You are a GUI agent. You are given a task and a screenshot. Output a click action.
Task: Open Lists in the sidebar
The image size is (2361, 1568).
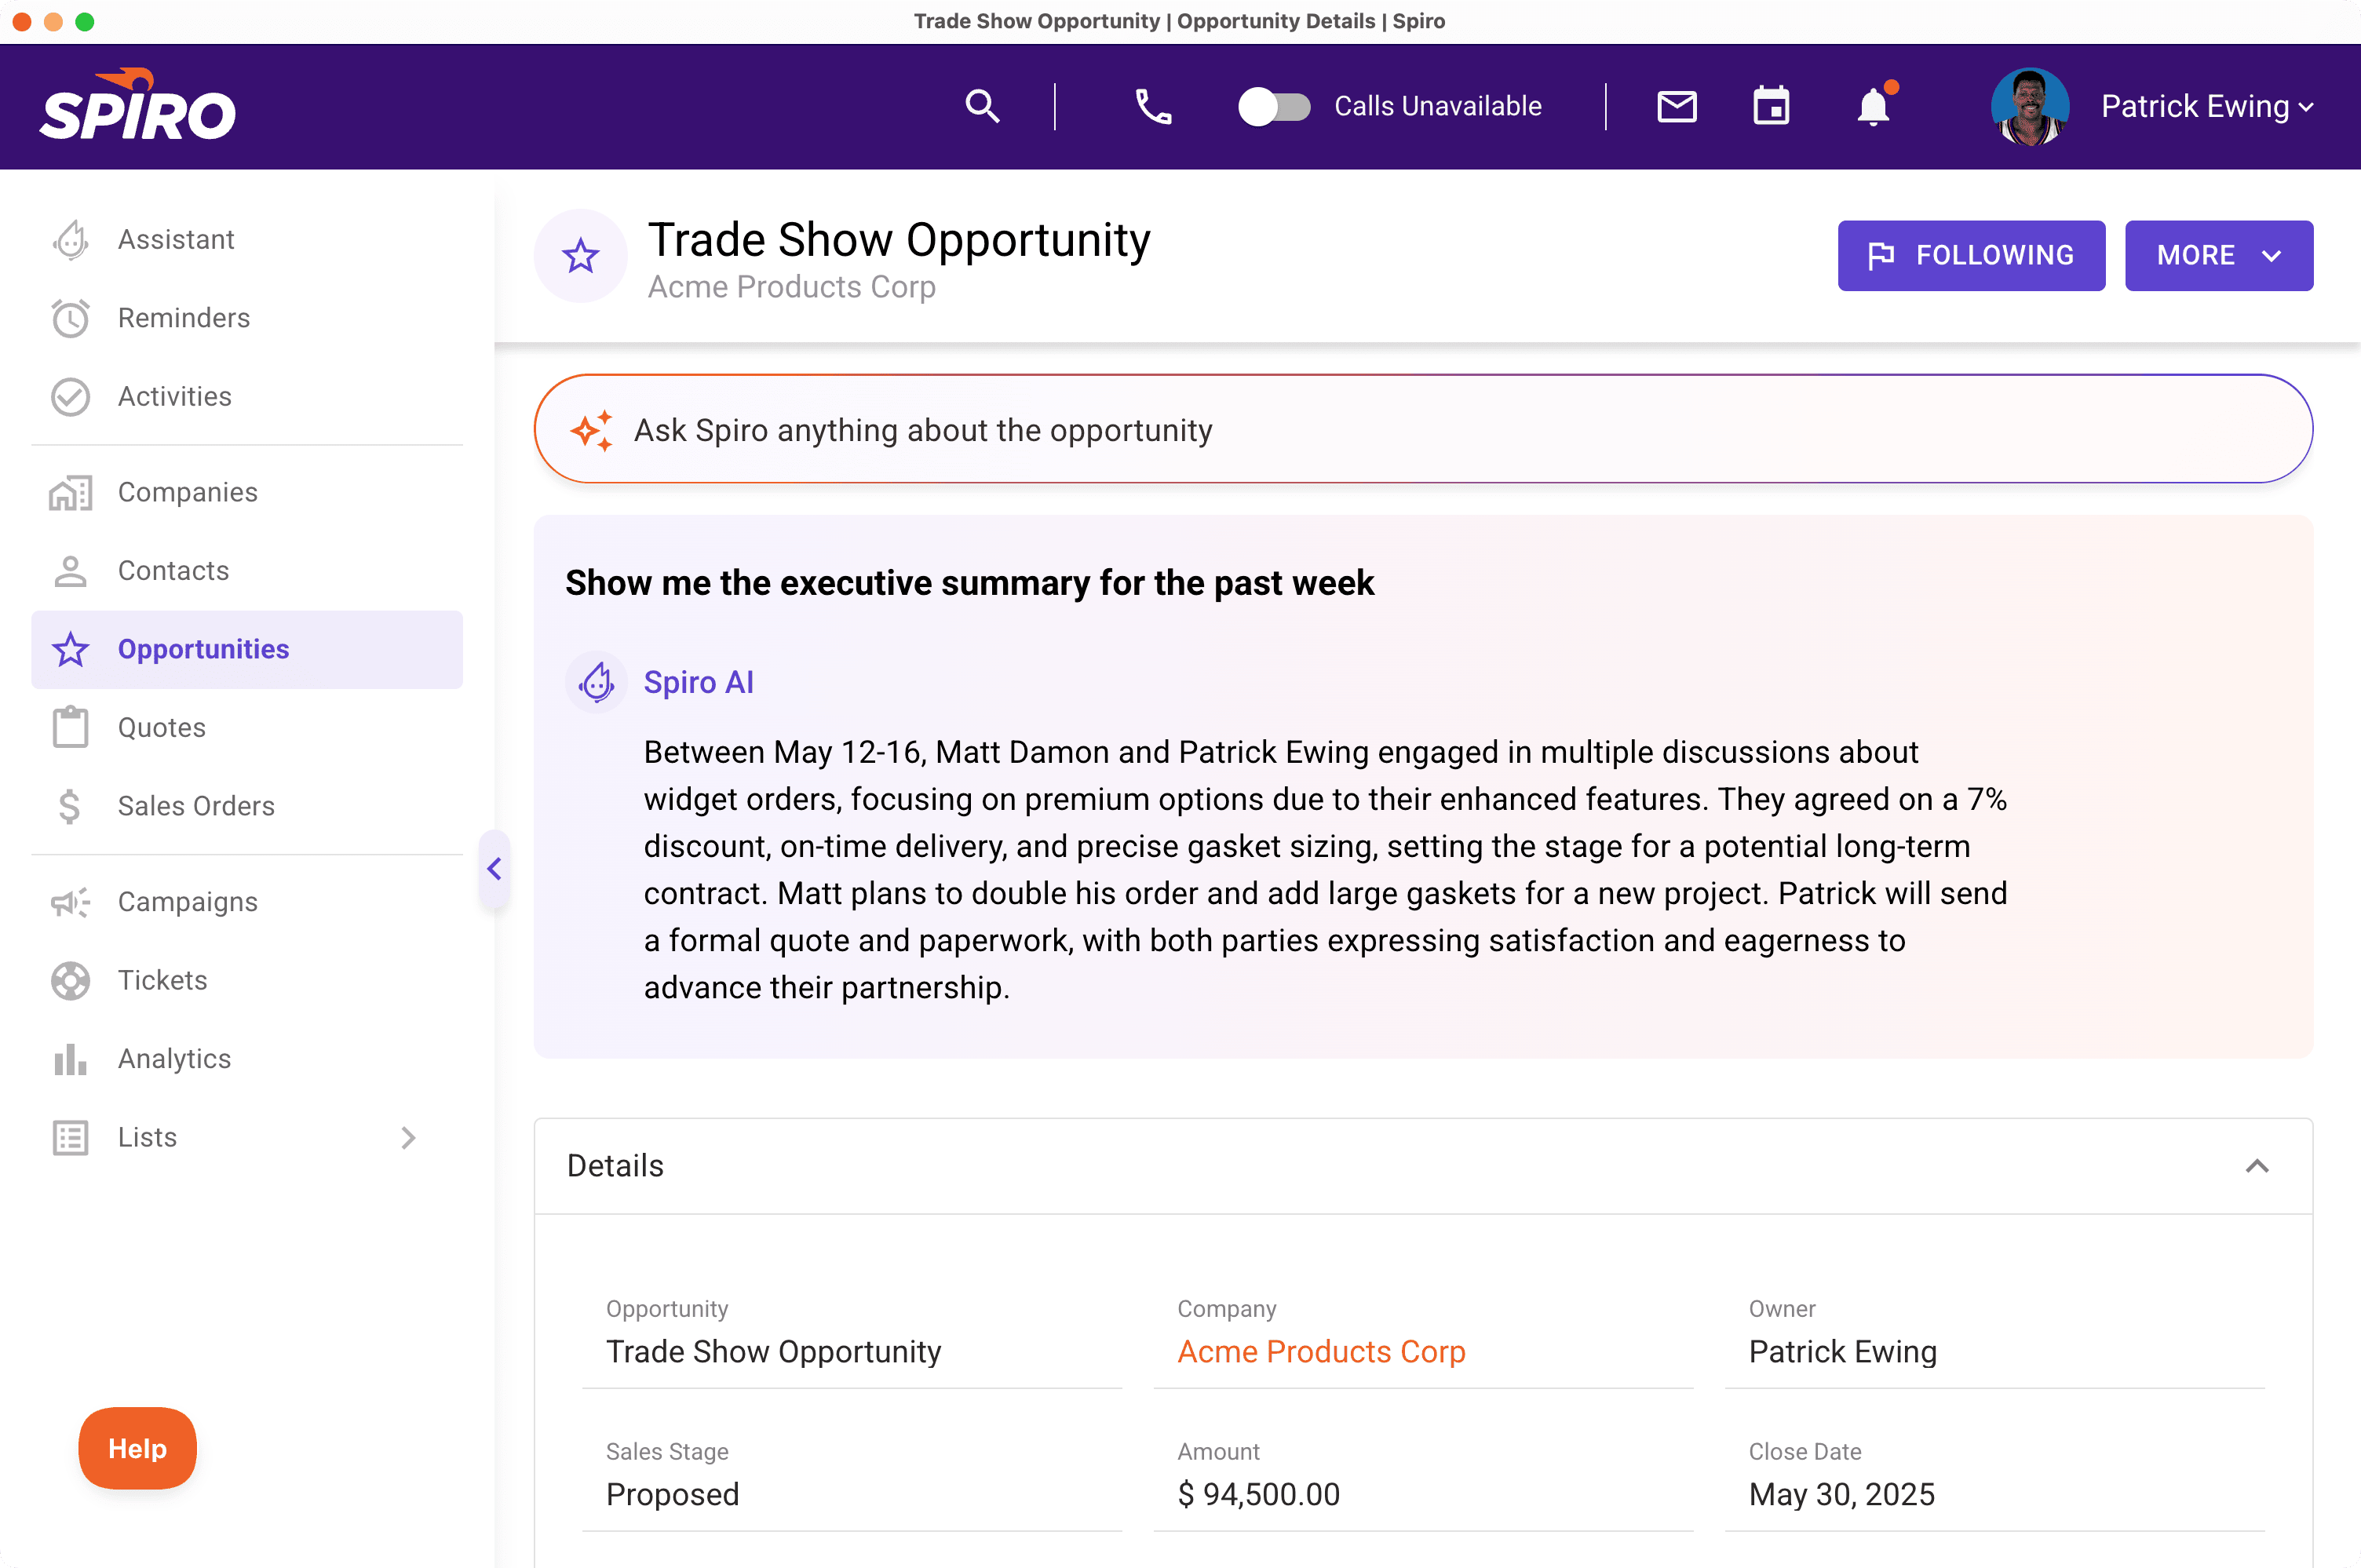coord(247,1138)
